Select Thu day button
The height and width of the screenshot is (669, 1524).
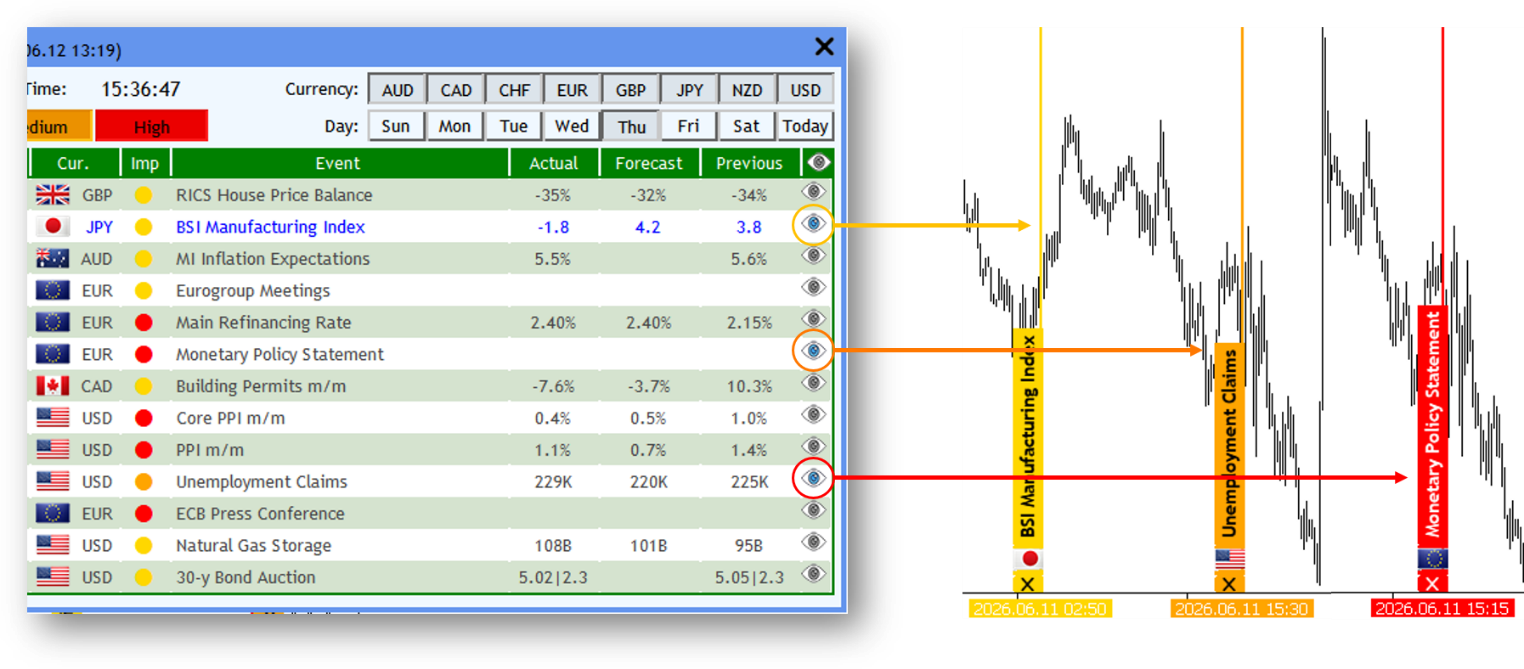click(630, 126)
